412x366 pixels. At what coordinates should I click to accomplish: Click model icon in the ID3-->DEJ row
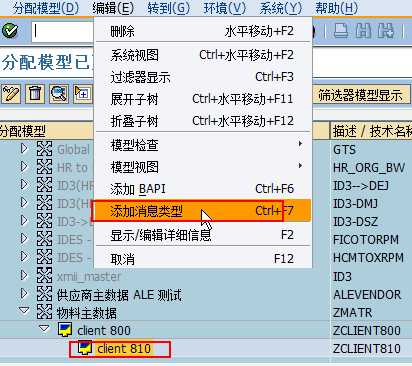(44, 185)
